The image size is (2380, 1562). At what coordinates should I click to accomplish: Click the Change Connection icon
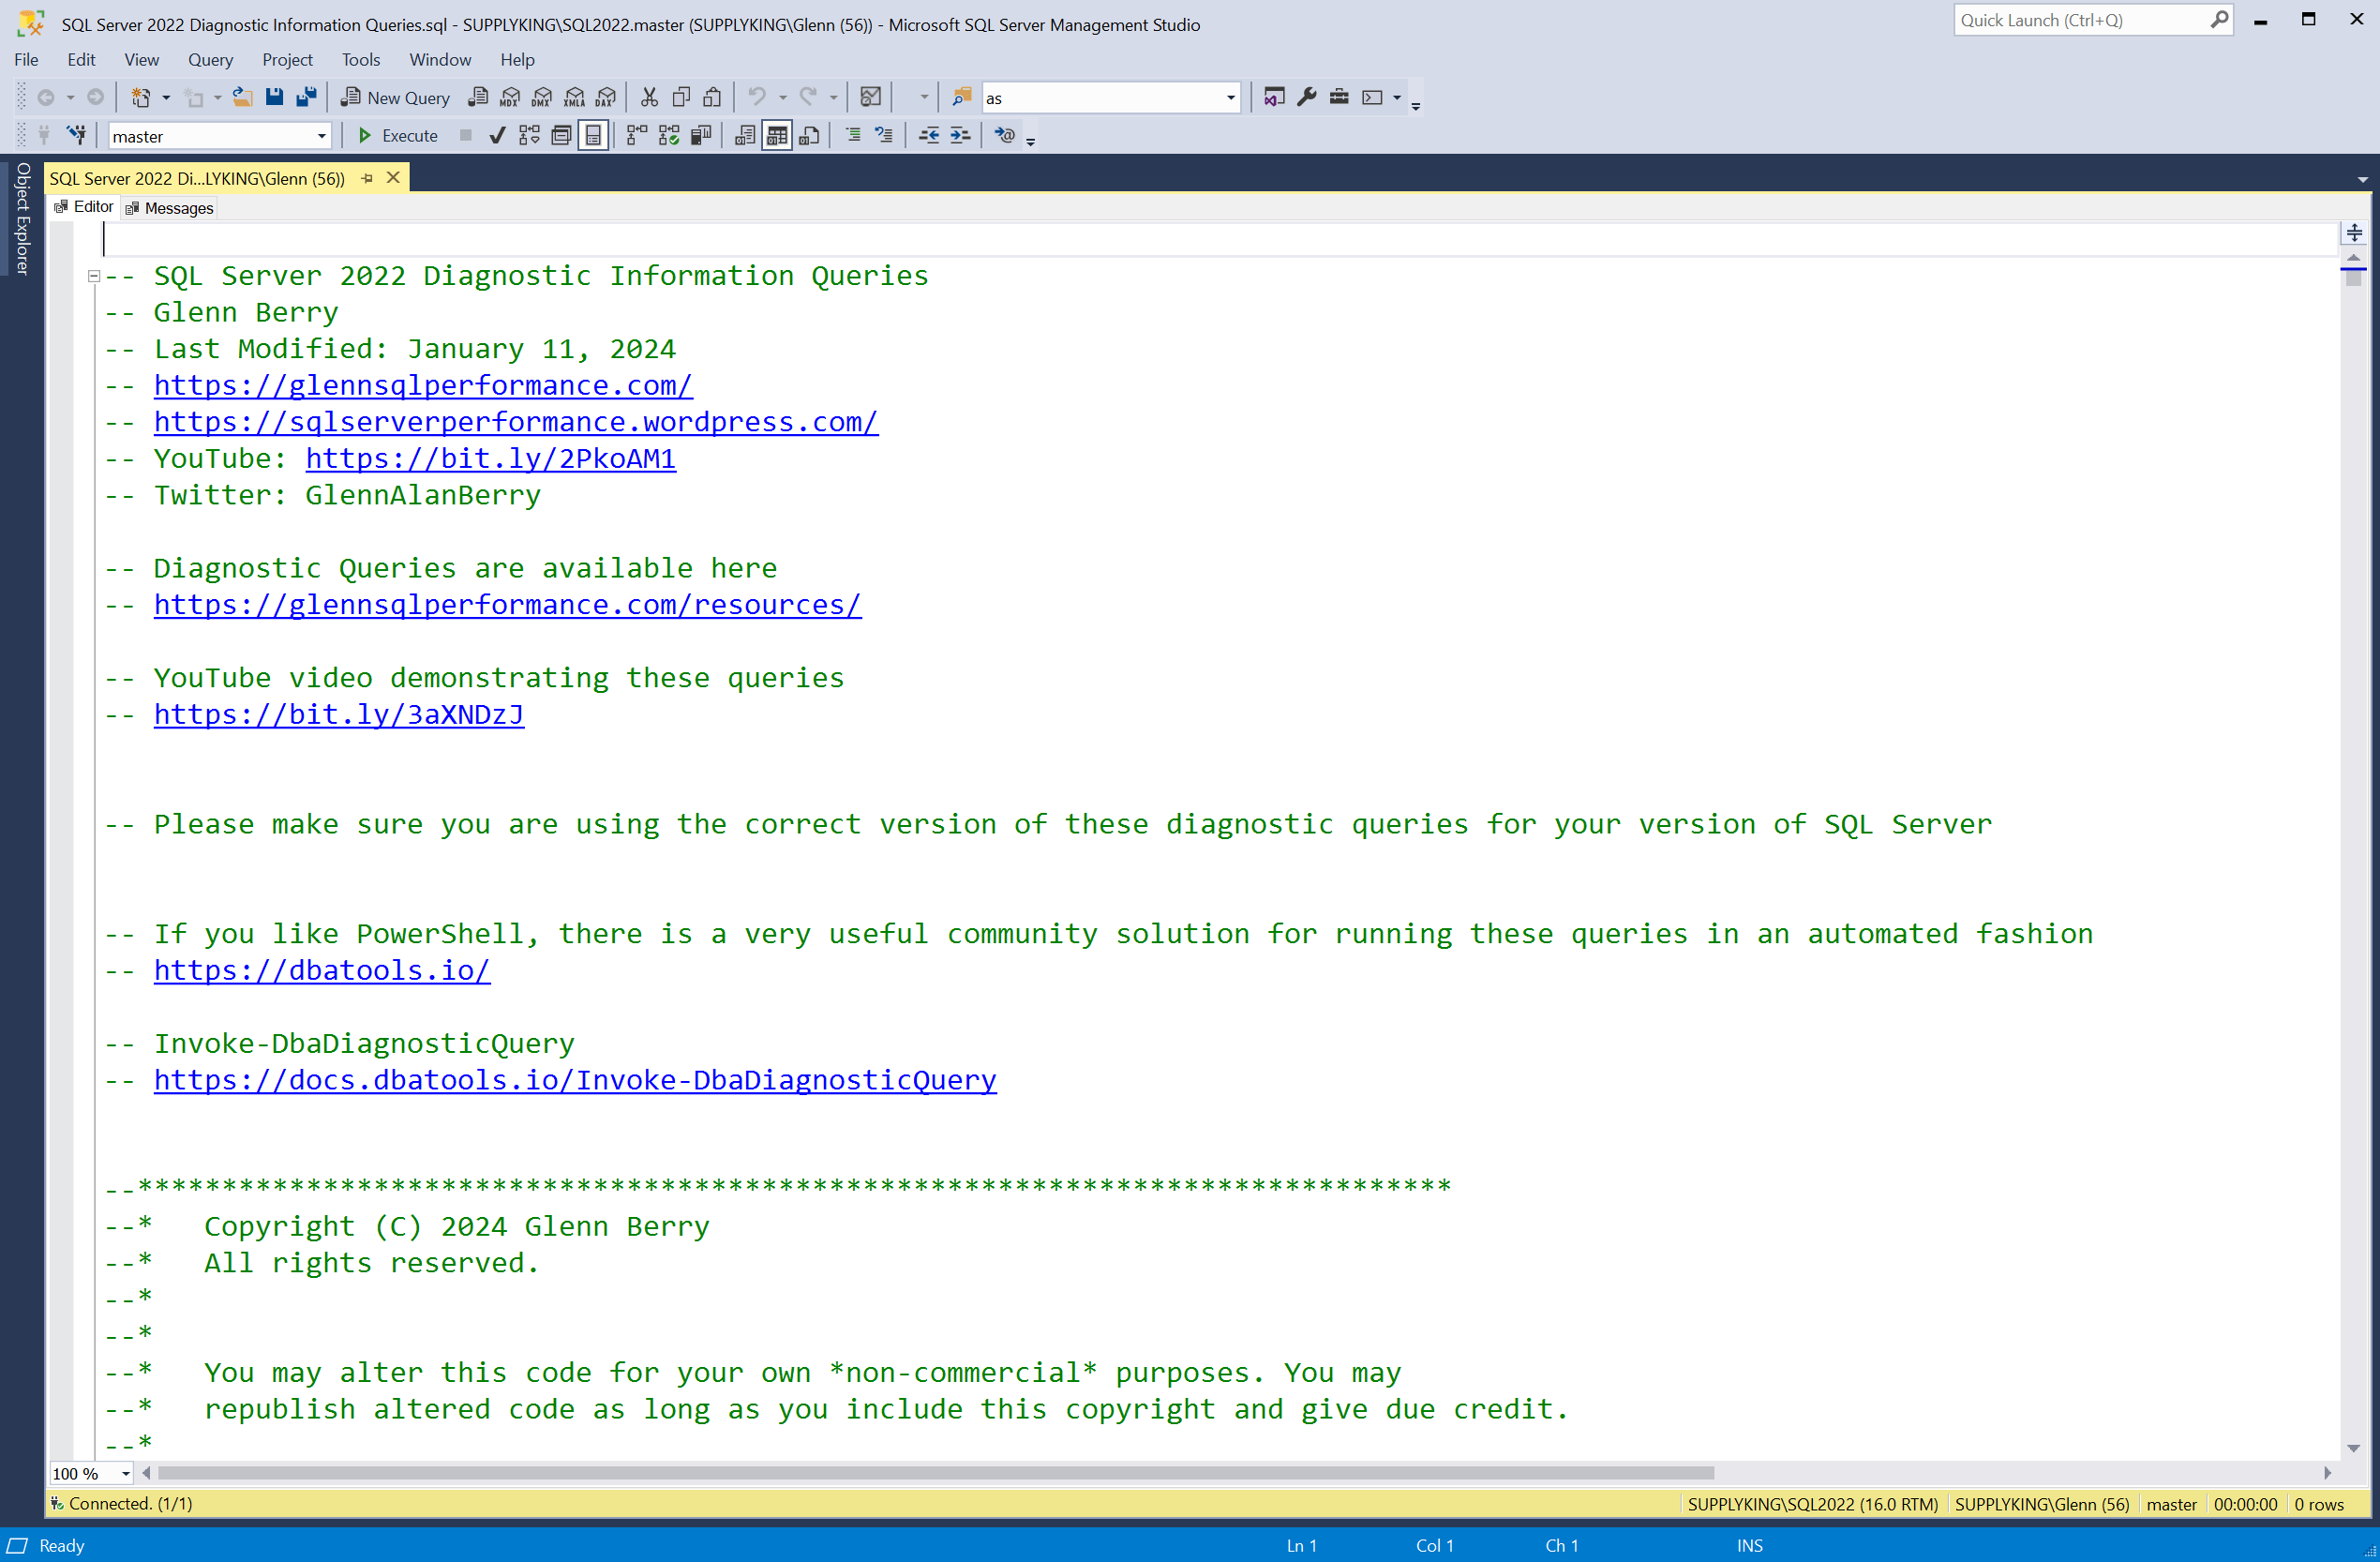76,136
